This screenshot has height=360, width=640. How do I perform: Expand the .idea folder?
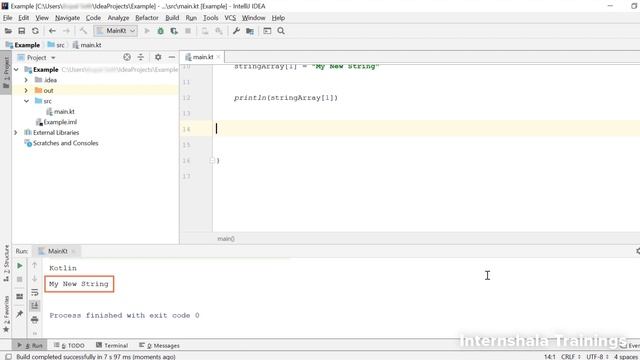[x=27, y=80]
